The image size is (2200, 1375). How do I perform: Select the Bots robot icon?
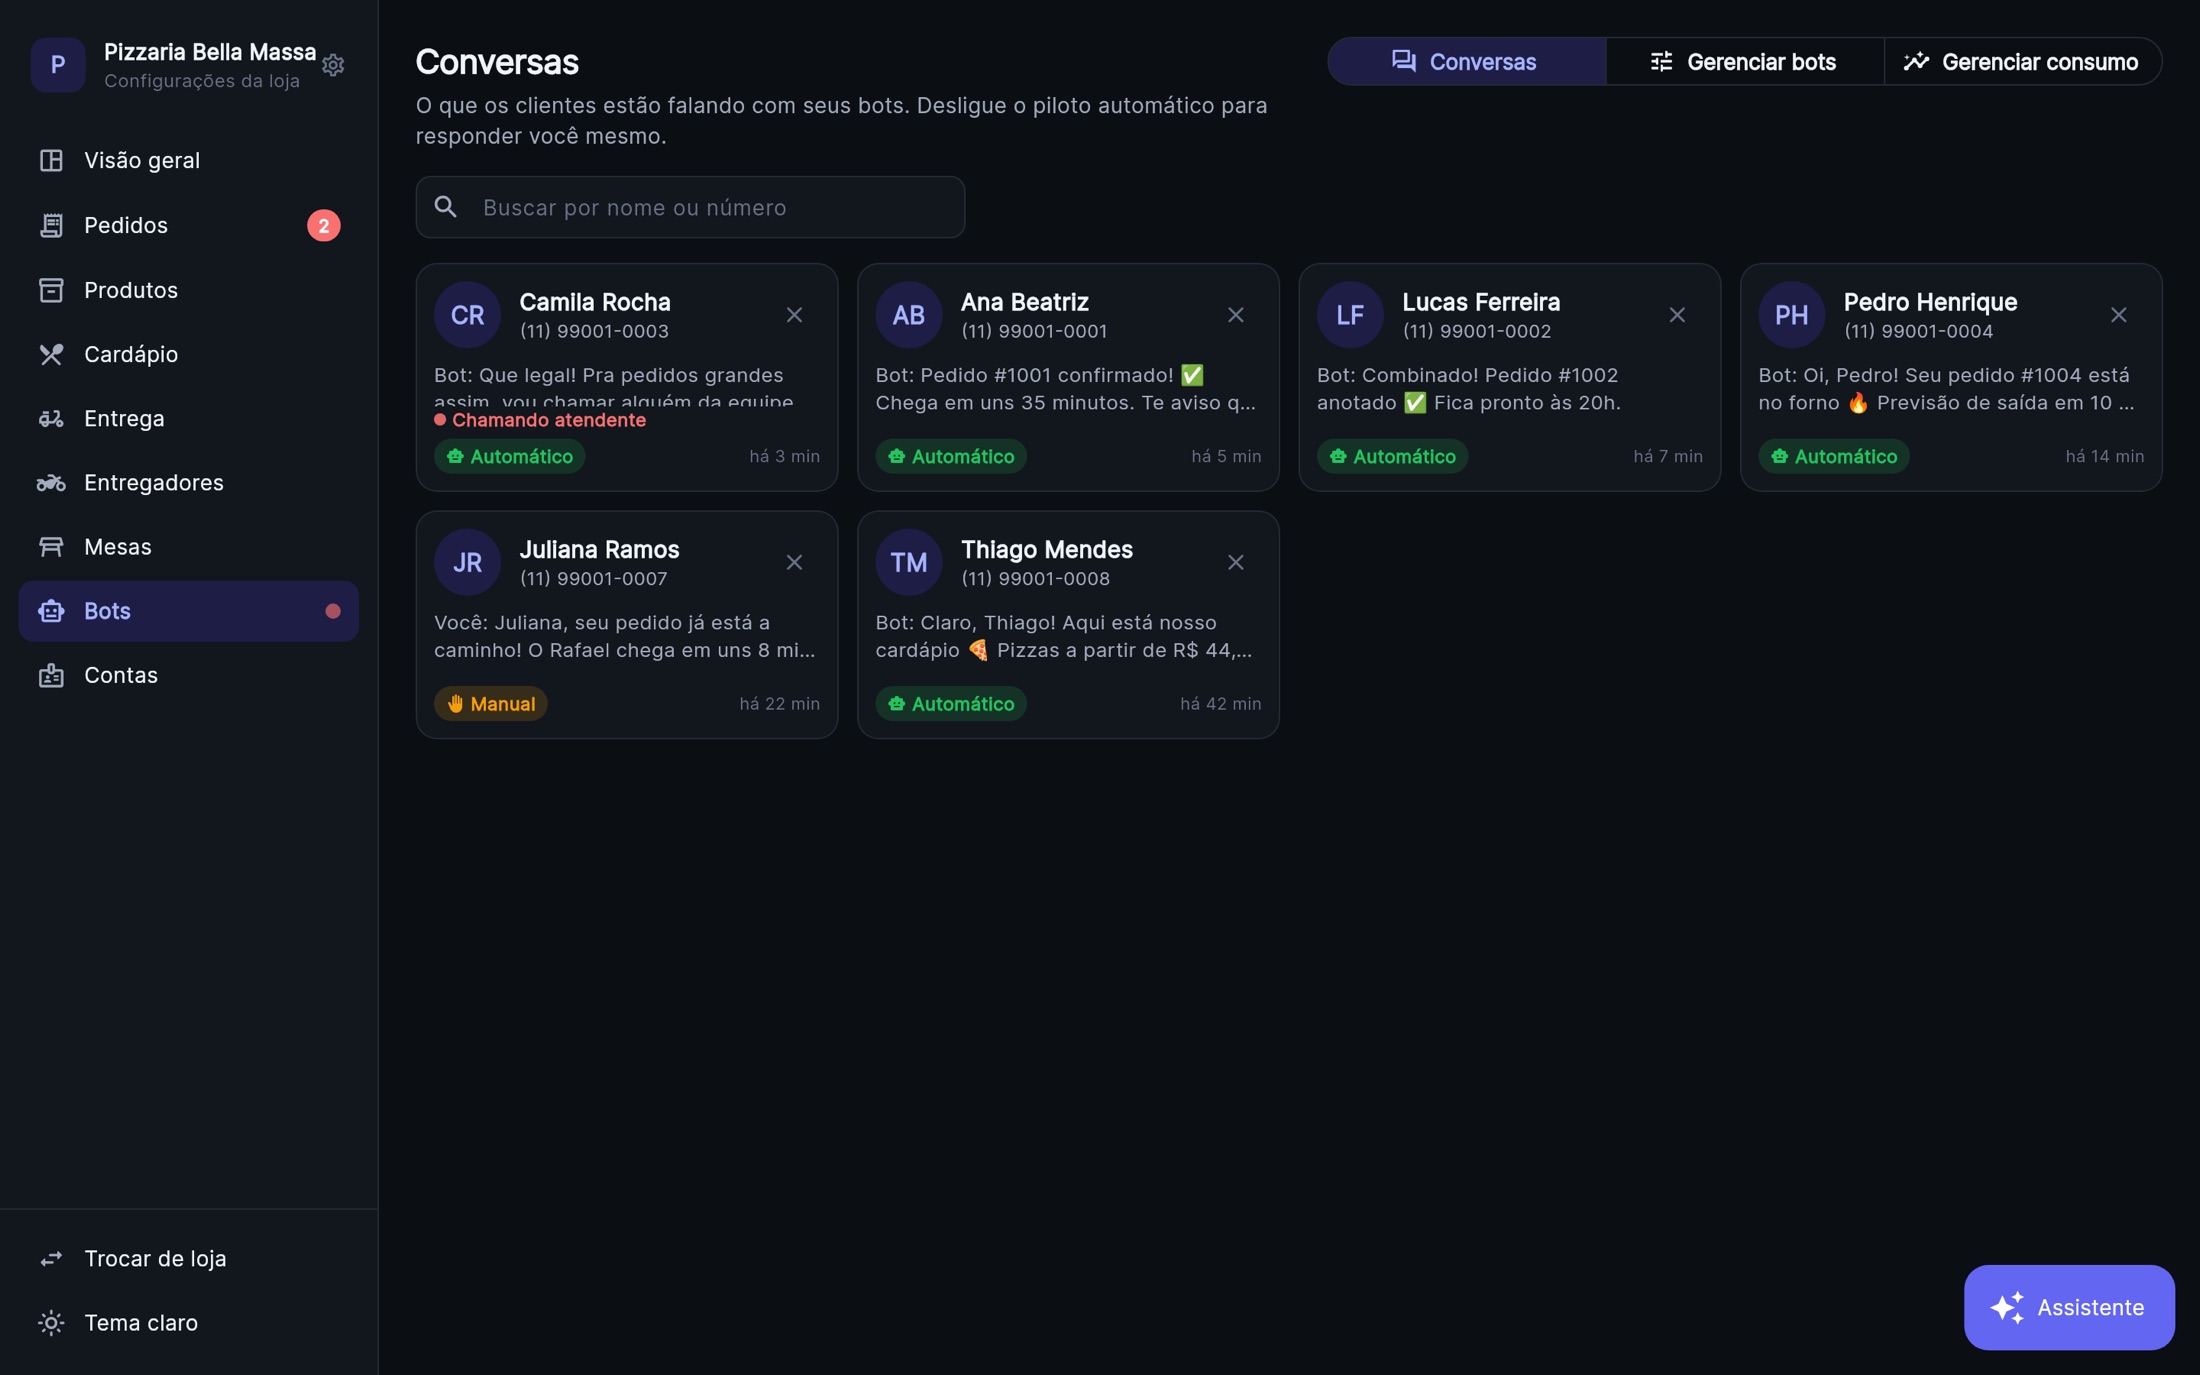(51, 611)
